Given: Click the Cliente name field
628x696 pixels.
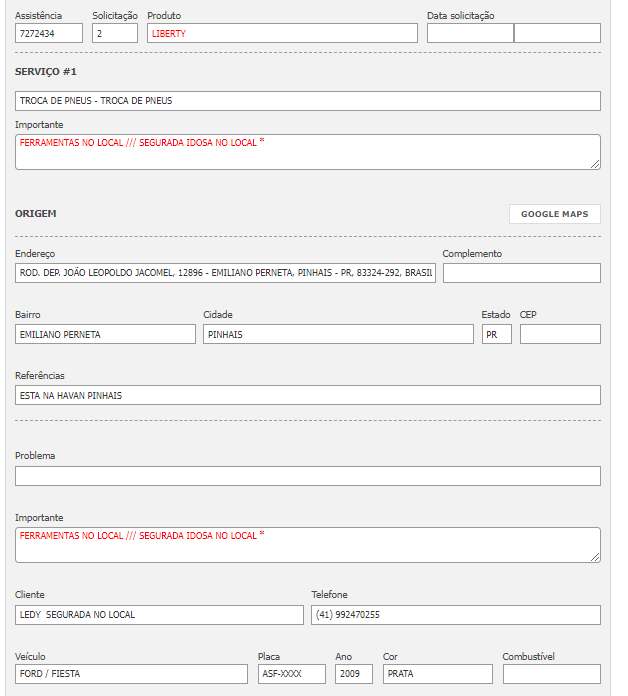Looking at the screenshot, I should click(159, 615).
